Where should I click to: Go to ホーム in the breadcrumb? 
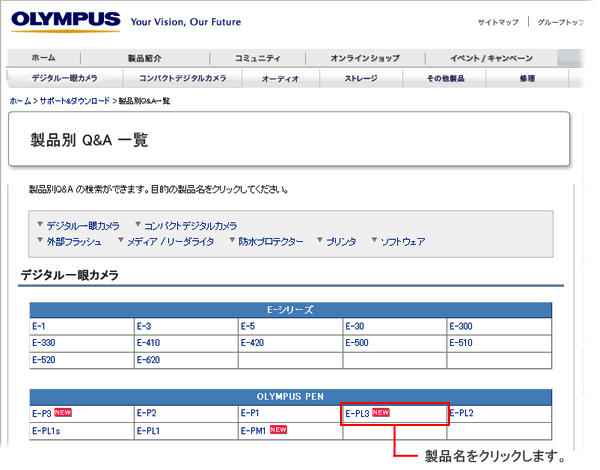click(x=20, y=101)
